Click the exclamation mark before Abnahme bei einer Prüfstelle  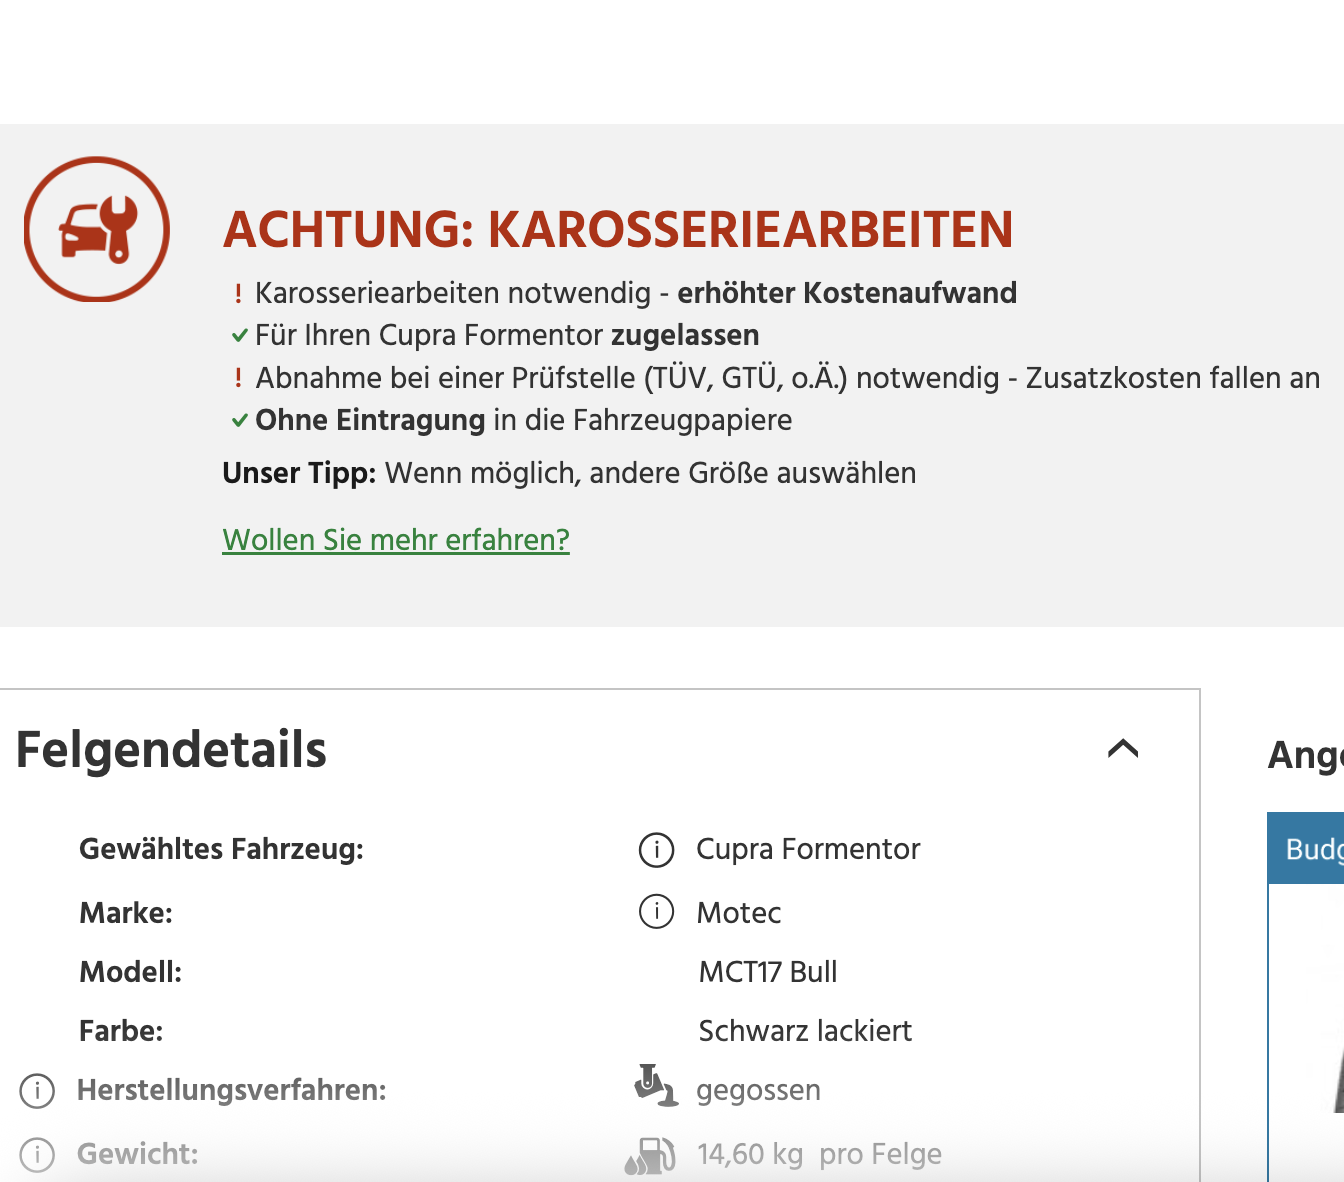(238, 378)
